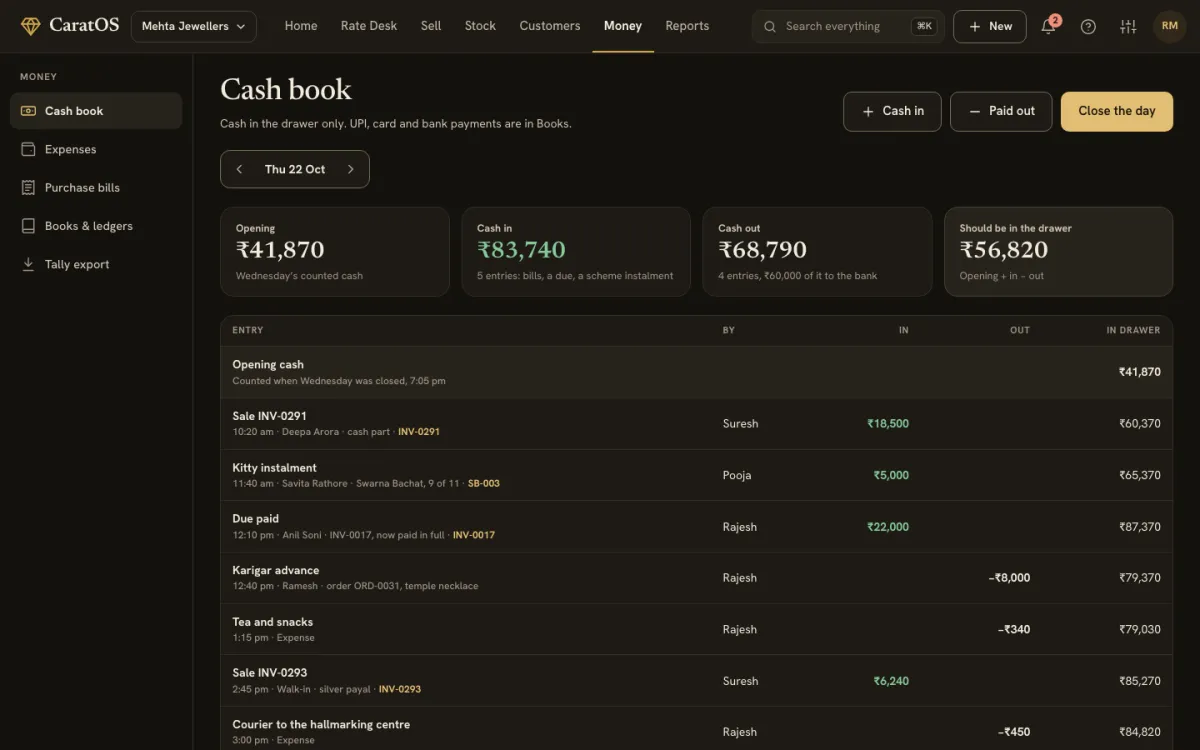Click the Expenses sidebar icon
Image resolution: width=1200 pixels, height=750 pixels.
pyautogui.click(x=28, y=149)
